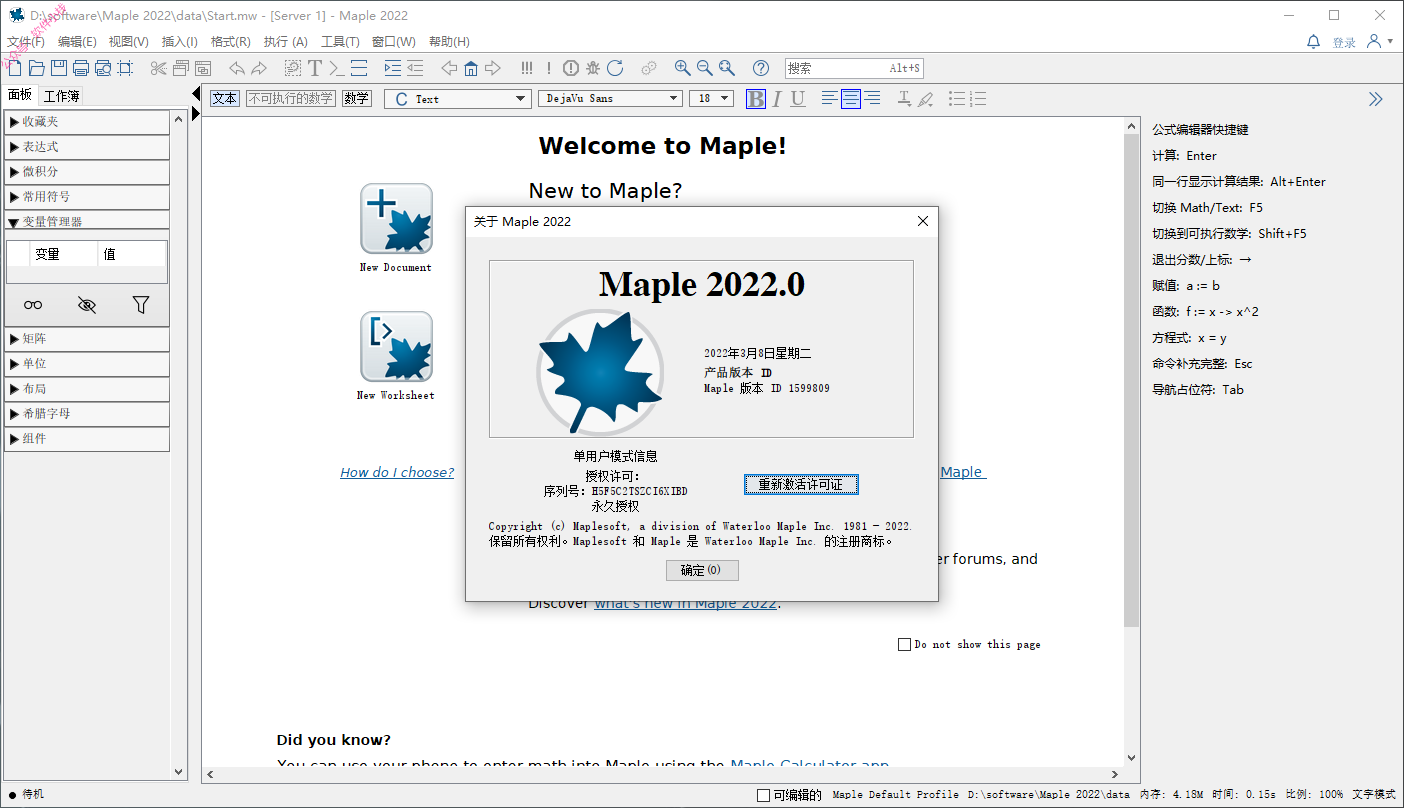Open 'How do I choose?' link
Image resolution: width=1404 pixels, height=808 pixels.
[x=397, y=472]
